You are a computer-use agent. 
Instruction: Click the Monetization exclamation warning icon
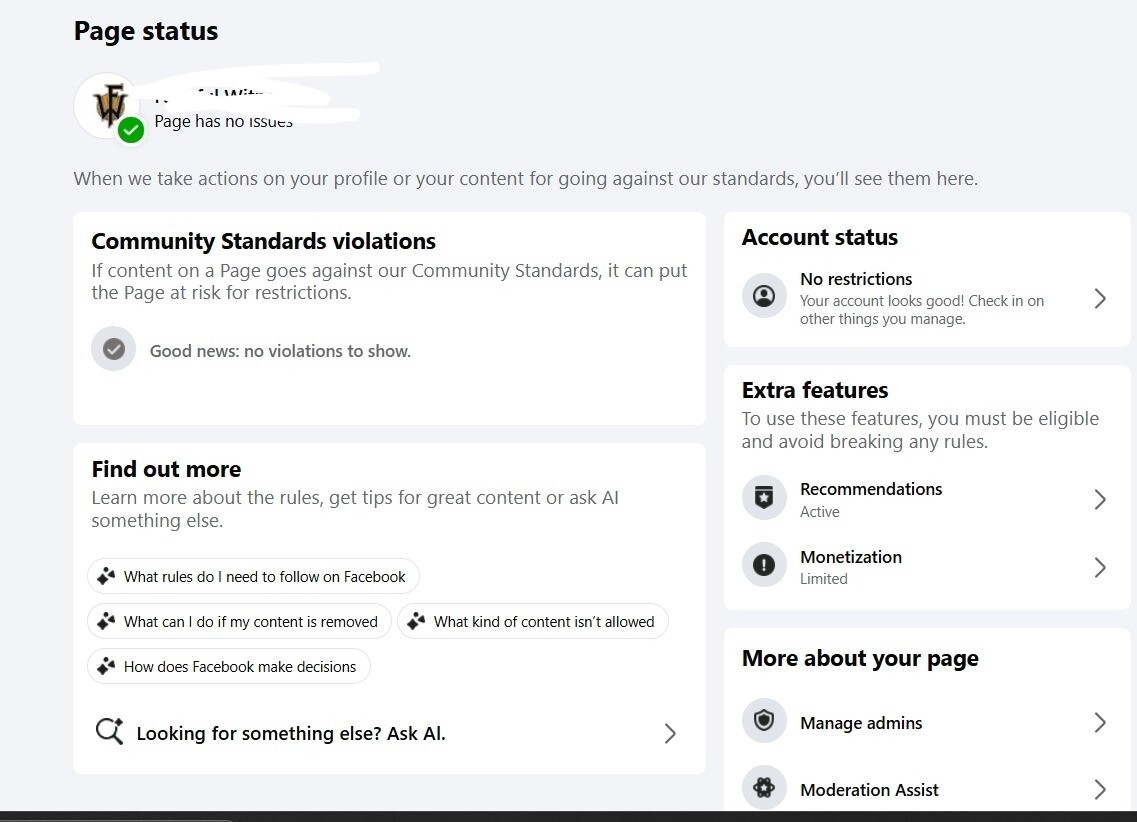[764, 565]
